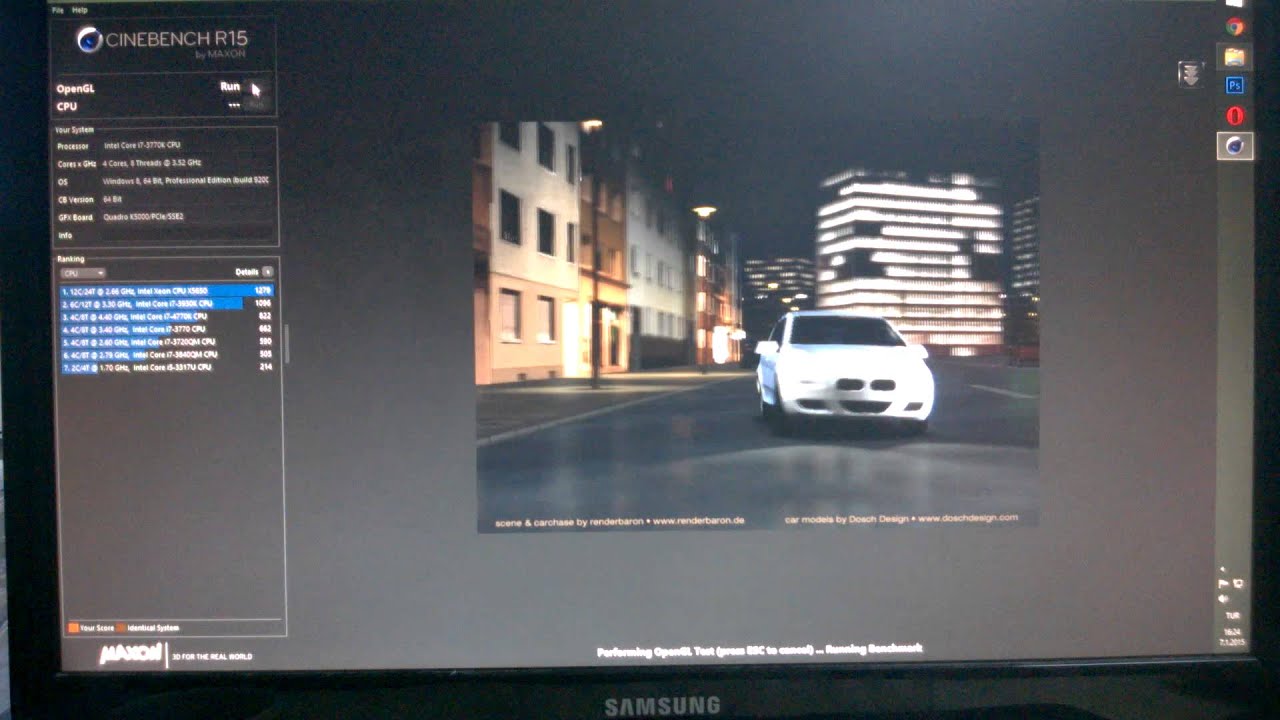Click the download arrows desktop gadget icon

(x=1190, y=74)
